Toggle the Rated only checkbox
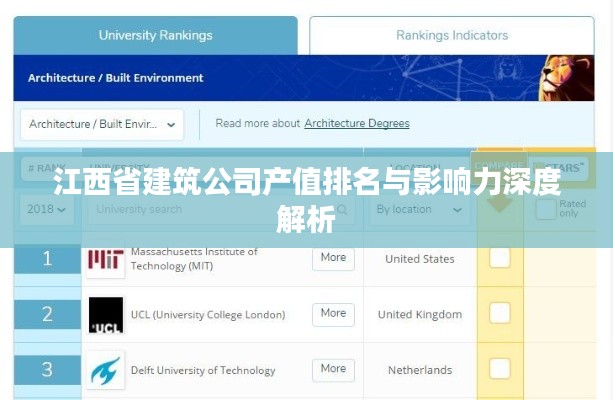Image resolution: width=613 pixels, height=400 pixels. coord(546,209)
